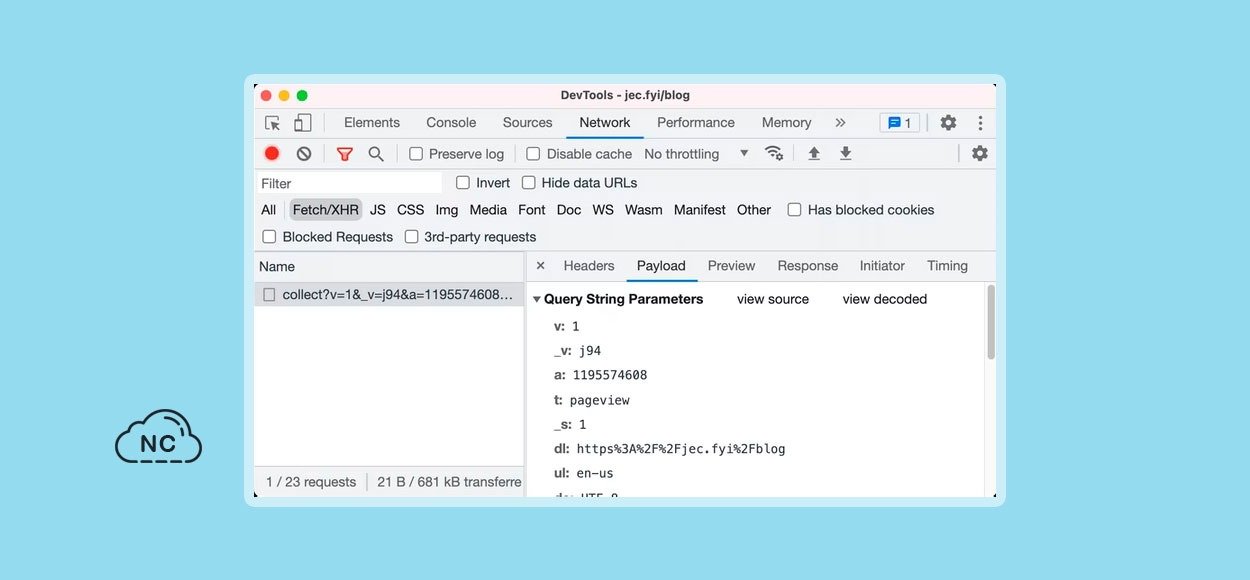The height and width of the screenshot is (580, 1250).
Task: Enable the 3rd-party requests checkbox
Action: tap(411, 237)
